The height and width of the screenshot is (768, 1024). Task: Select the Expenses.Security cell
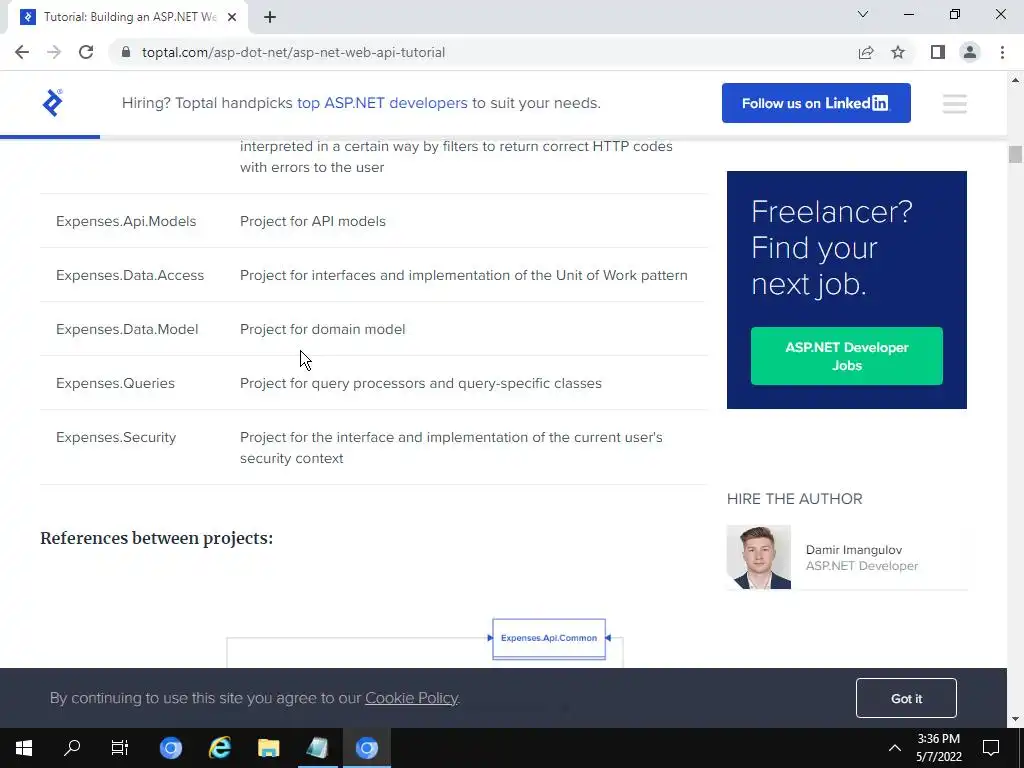116,438
